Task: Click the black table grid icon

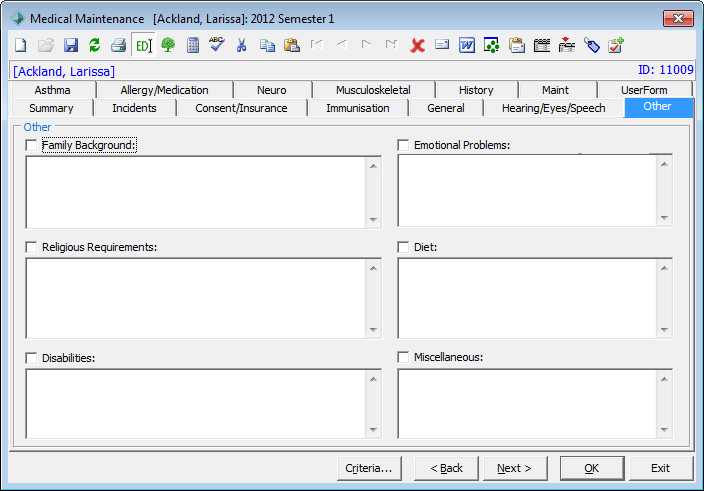Action: tap(542, 45)
